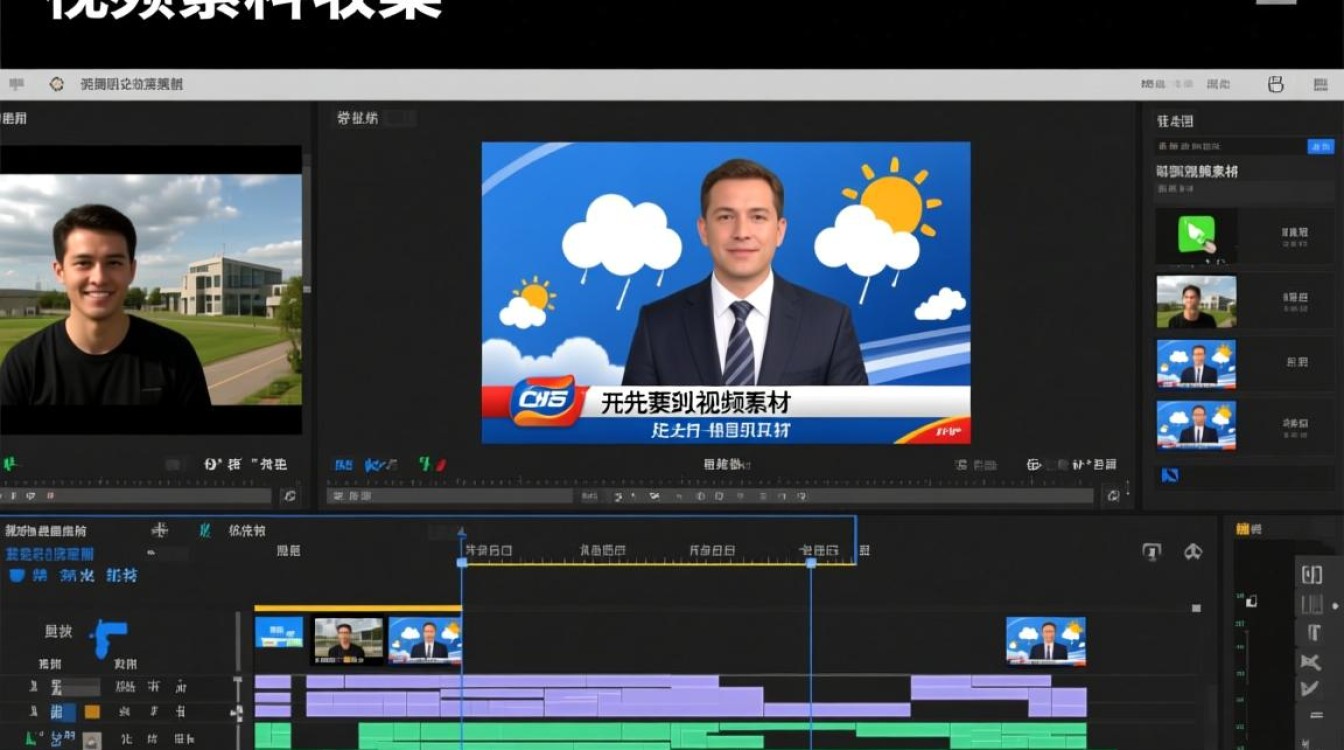The height and width of the screenshot is (750, 1344).
Task: Click the loop icon right of program monitor scrubber
Action: pos(1112,495)
